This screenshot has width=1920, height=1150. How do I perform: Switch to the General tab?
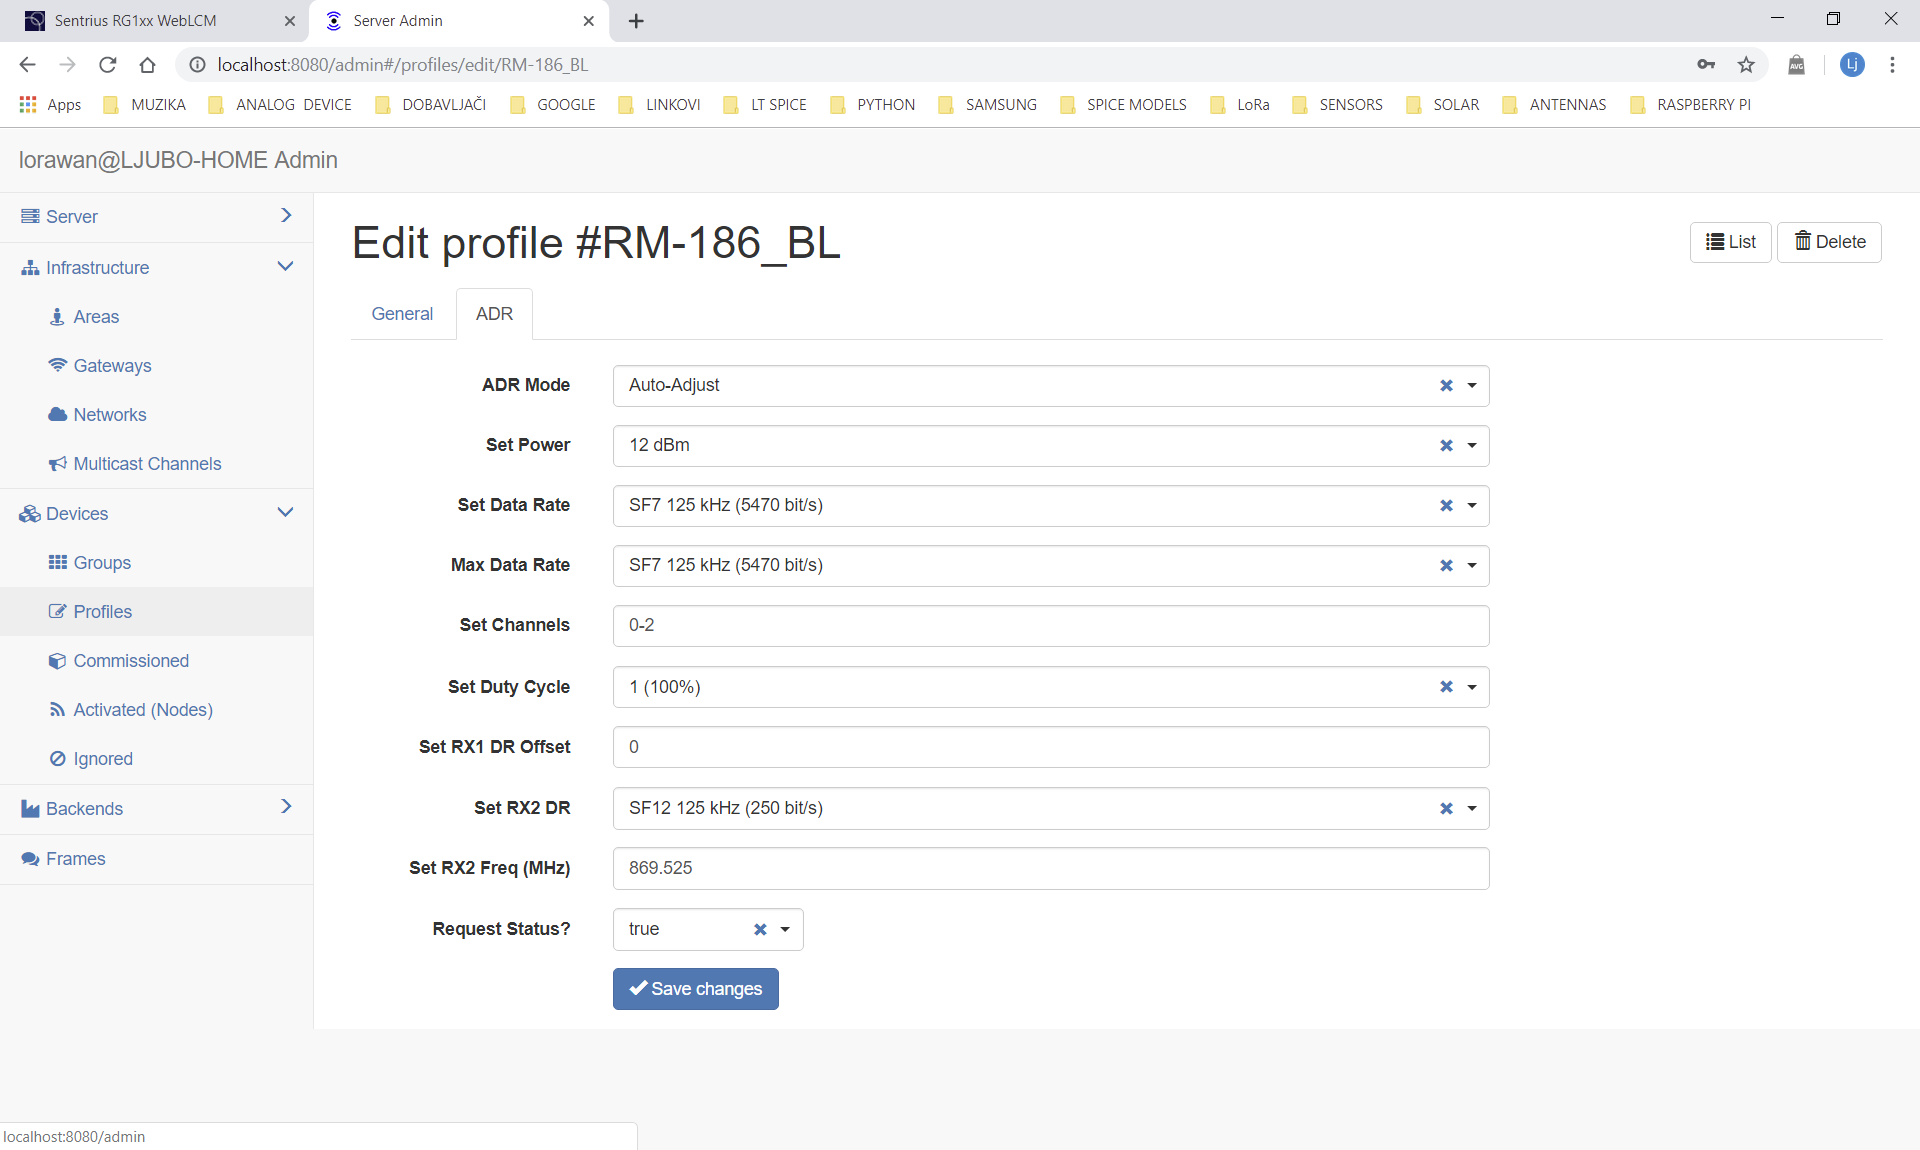pos(402,313)
